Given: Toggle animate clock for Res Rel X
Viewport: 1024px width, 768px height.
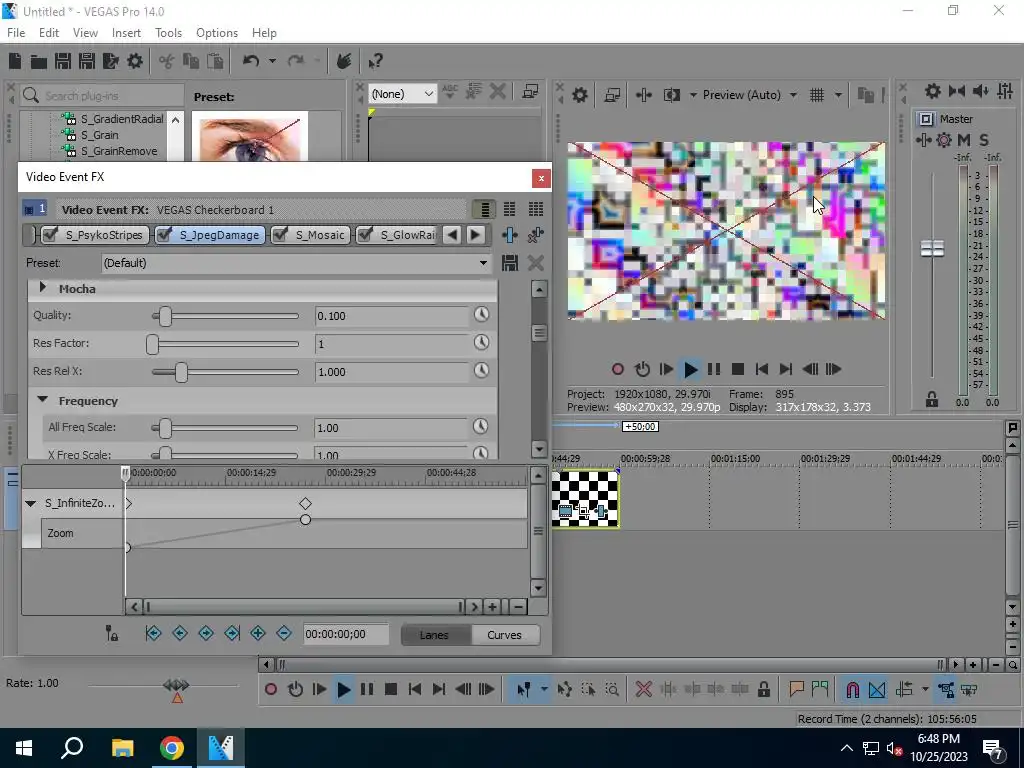Looking at the screenshot, I should click(x=481, y=370).
